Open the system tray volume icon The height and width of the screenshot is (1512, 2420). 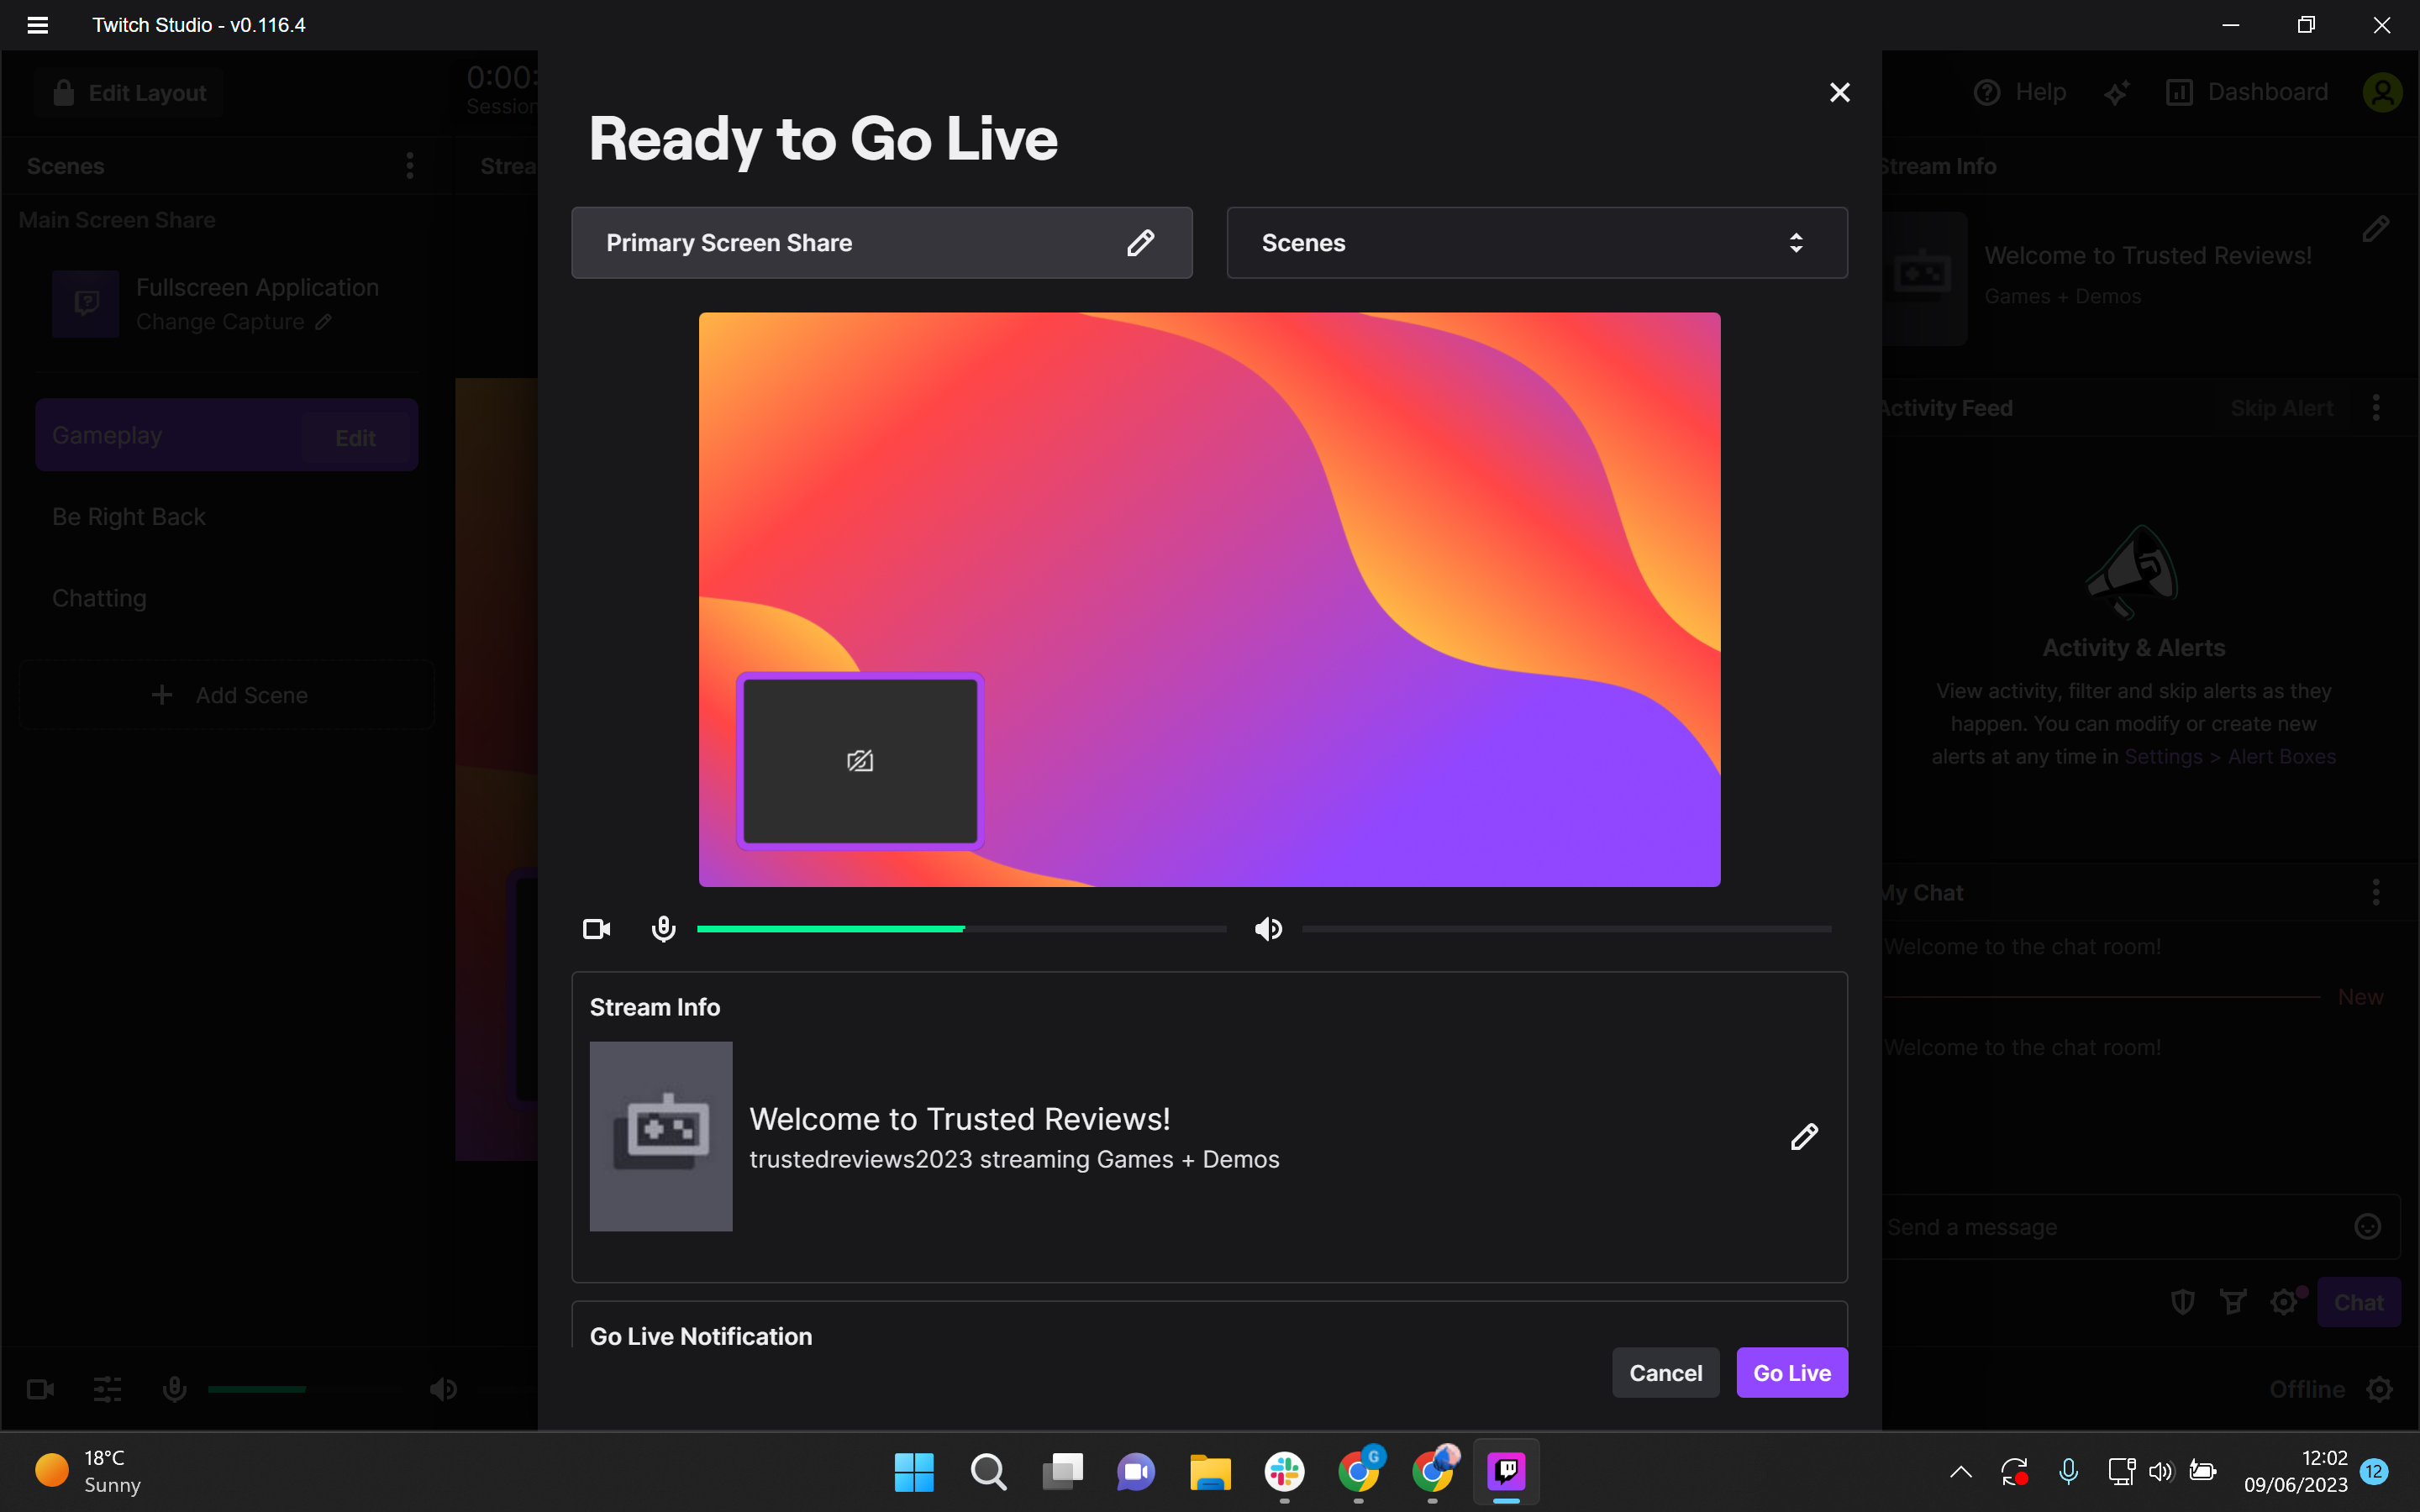click(x=2161, y=1472)
